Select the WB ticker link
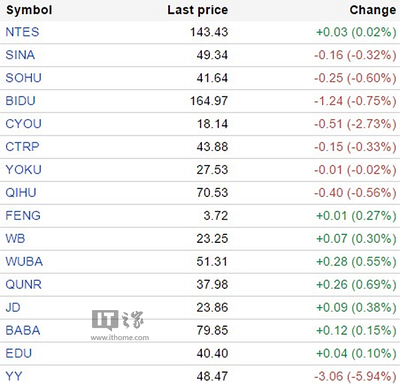 pyautogui.click(x=15, y=239)
